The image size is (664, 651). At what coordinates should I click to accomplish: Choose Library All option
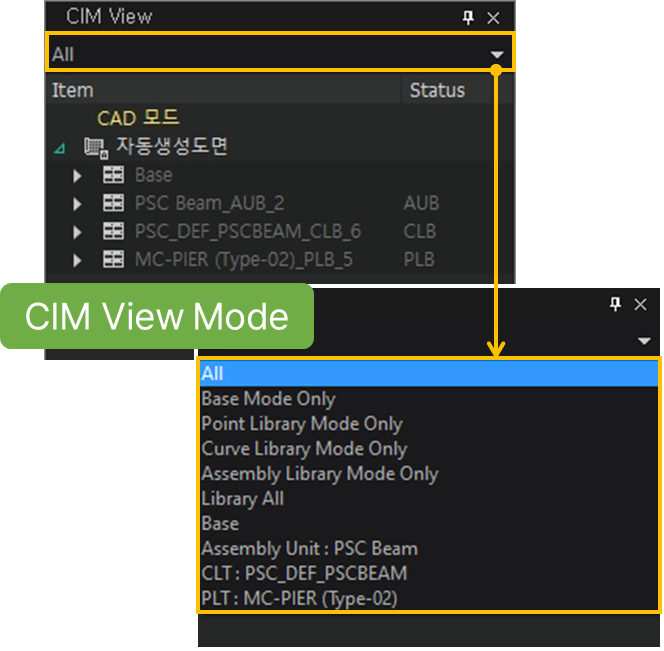click(x=429, y=499)
